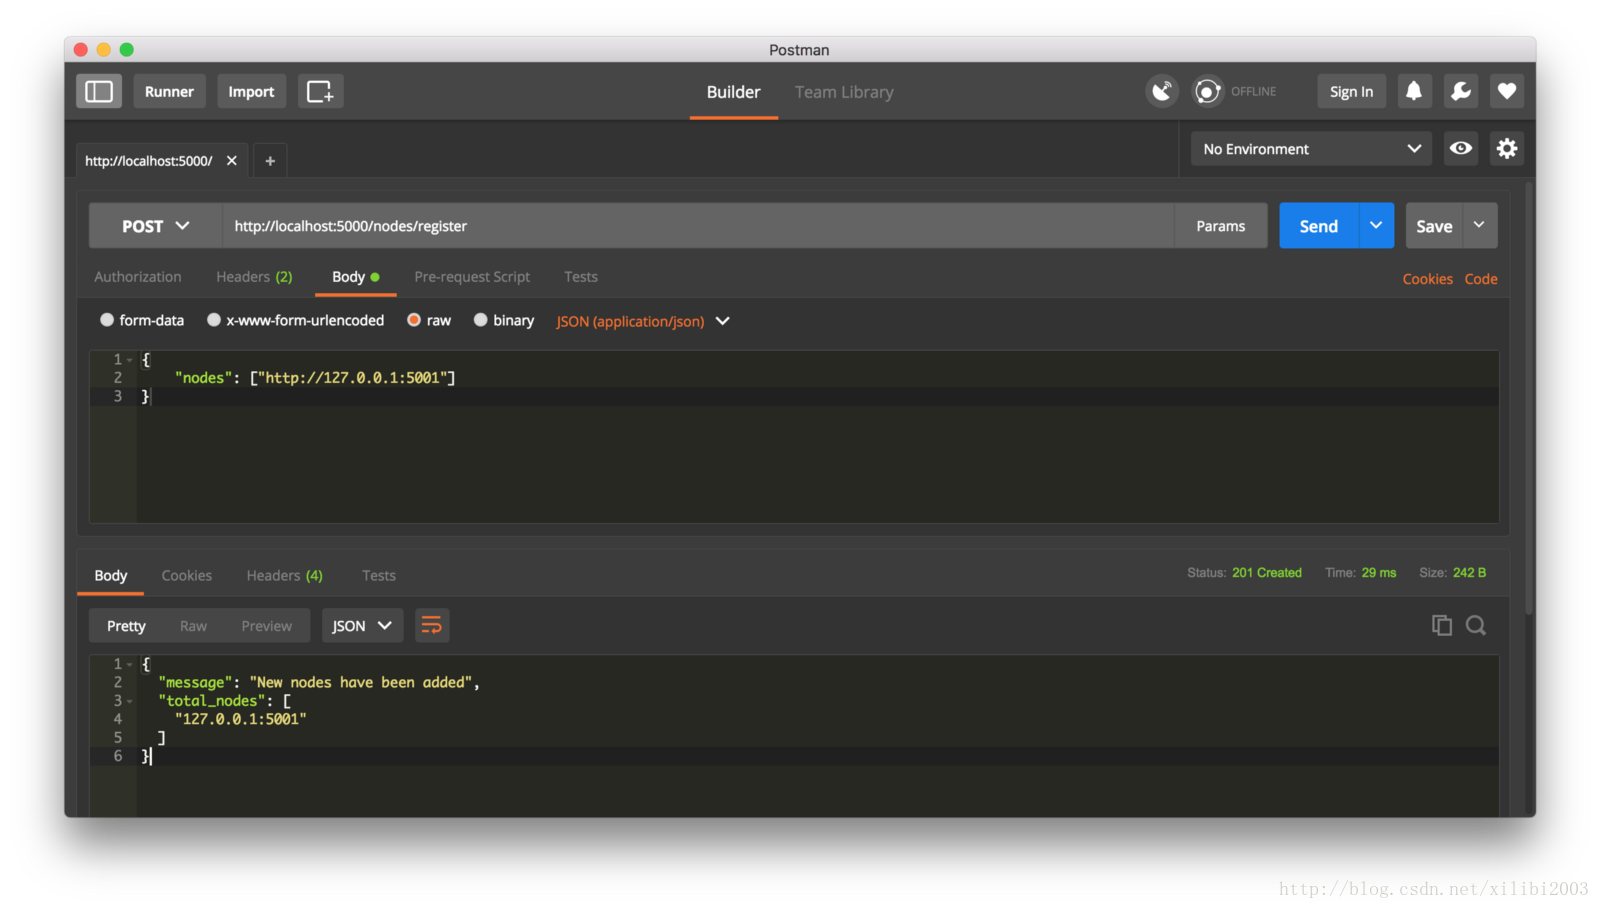Collapse request body line 1 fold arrow
The width and height of the screenshot is (1600, 909).
130,360
